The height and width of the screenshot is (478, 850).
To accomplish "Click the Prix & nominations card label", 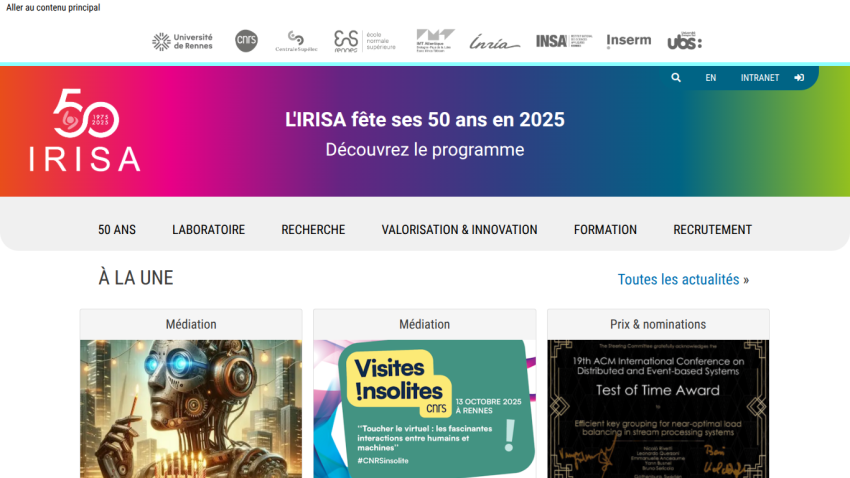I will [658, 324].
